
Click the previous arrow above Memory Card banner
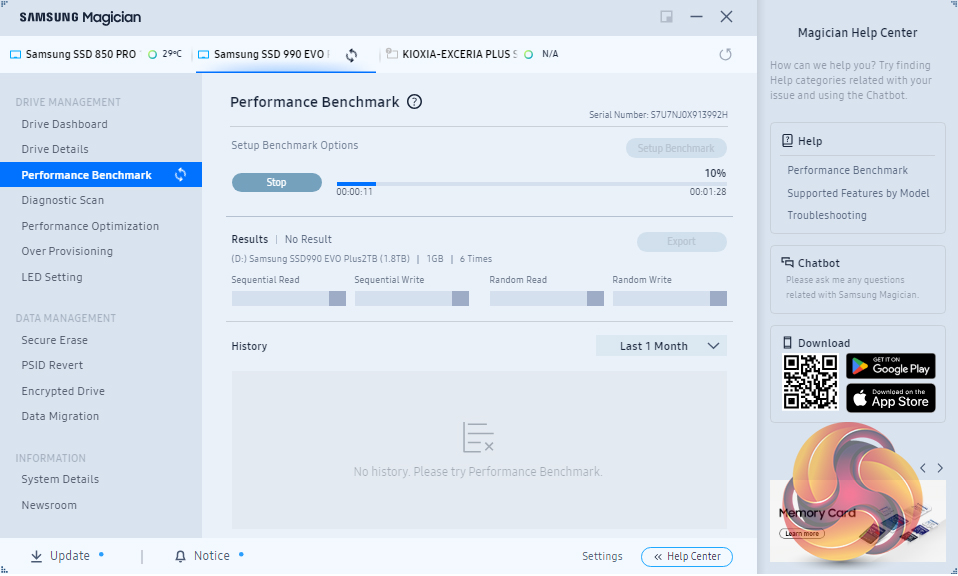(923, 468)
